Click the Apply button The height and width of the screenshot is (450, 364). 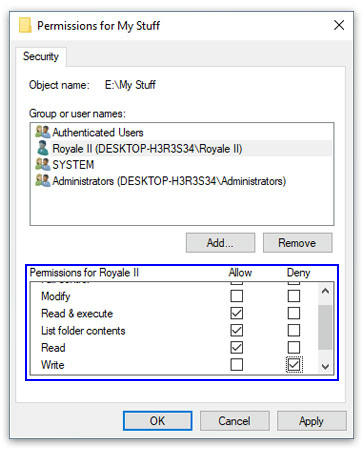point(311,421)
